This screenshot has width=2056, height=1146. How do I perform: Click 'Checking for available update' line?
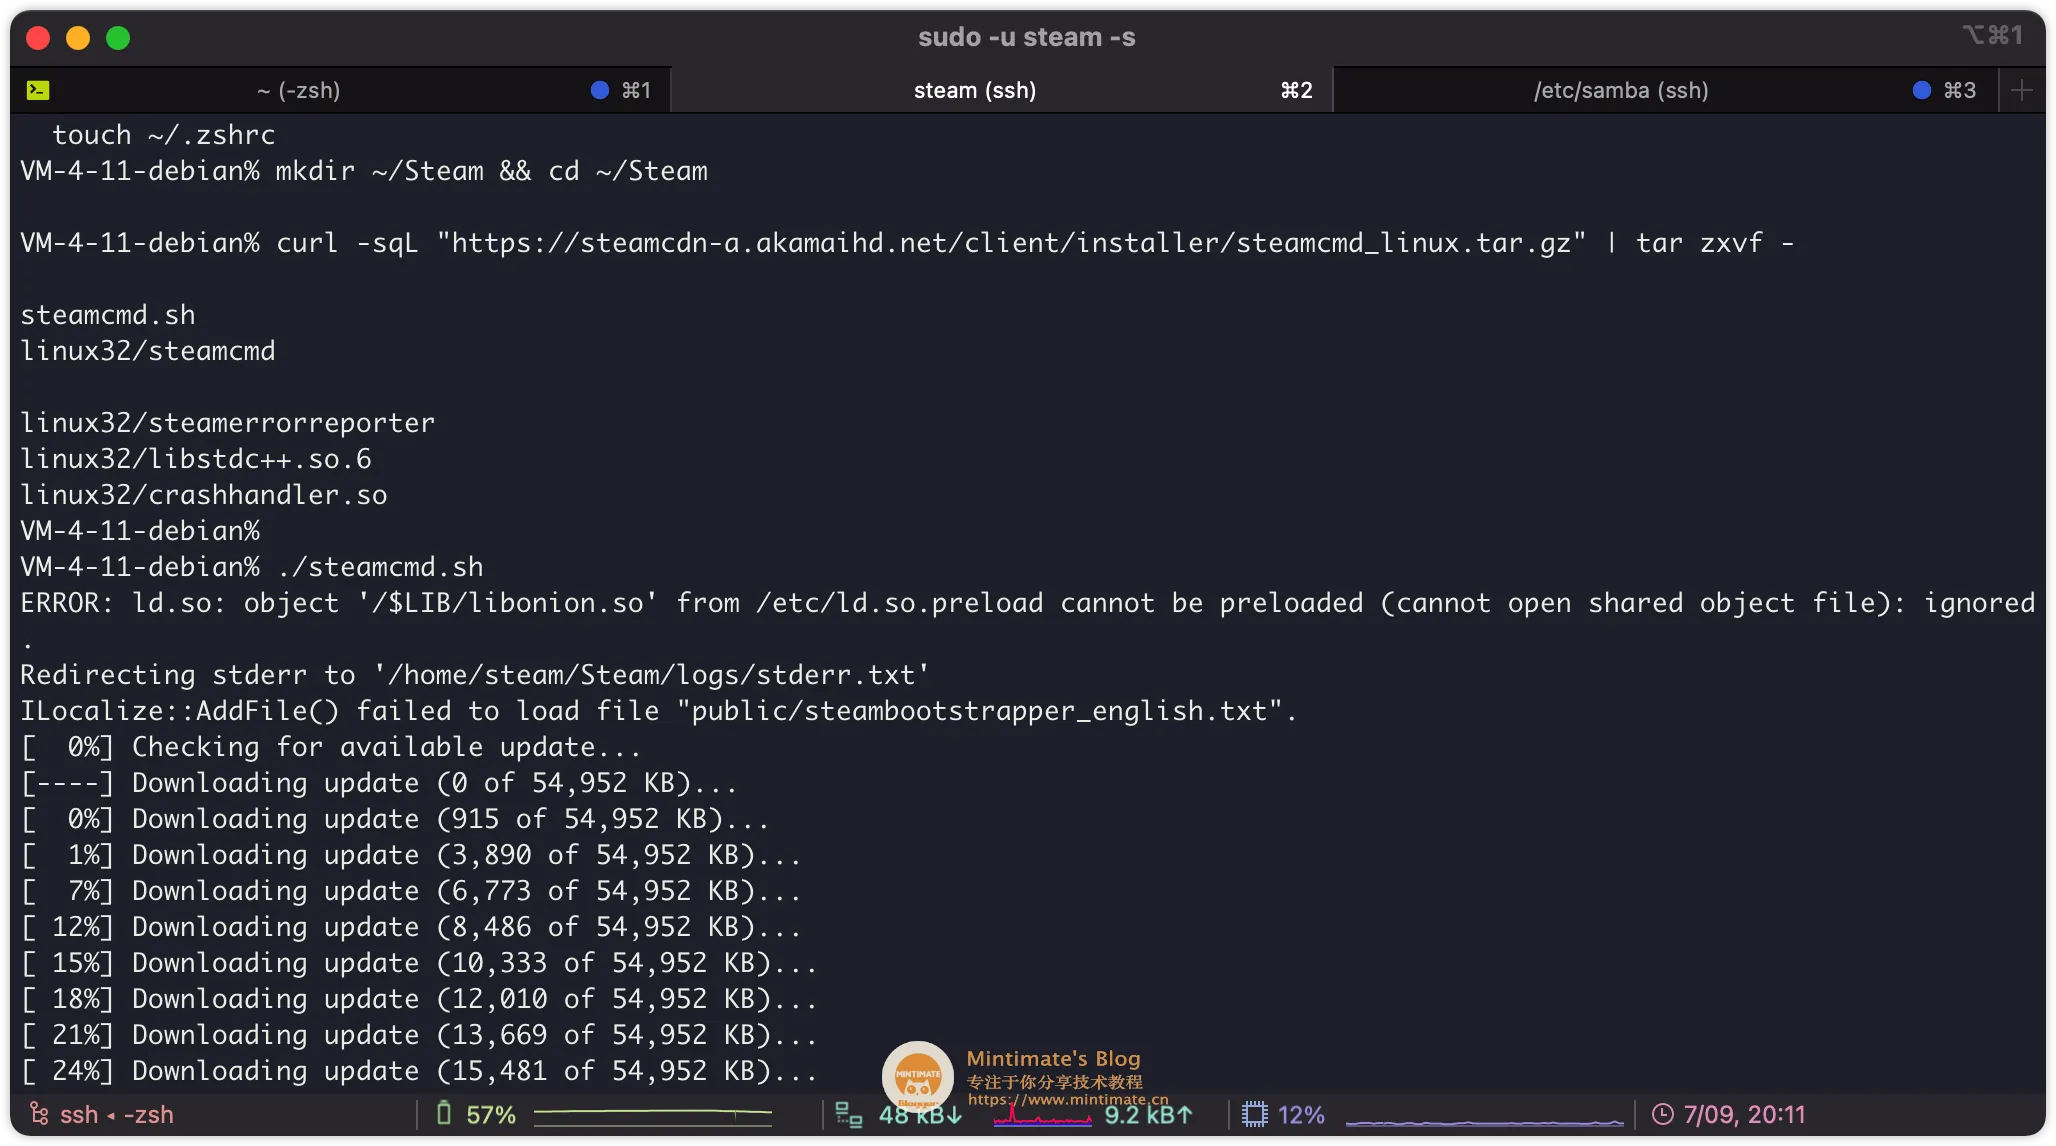[331, 747]
